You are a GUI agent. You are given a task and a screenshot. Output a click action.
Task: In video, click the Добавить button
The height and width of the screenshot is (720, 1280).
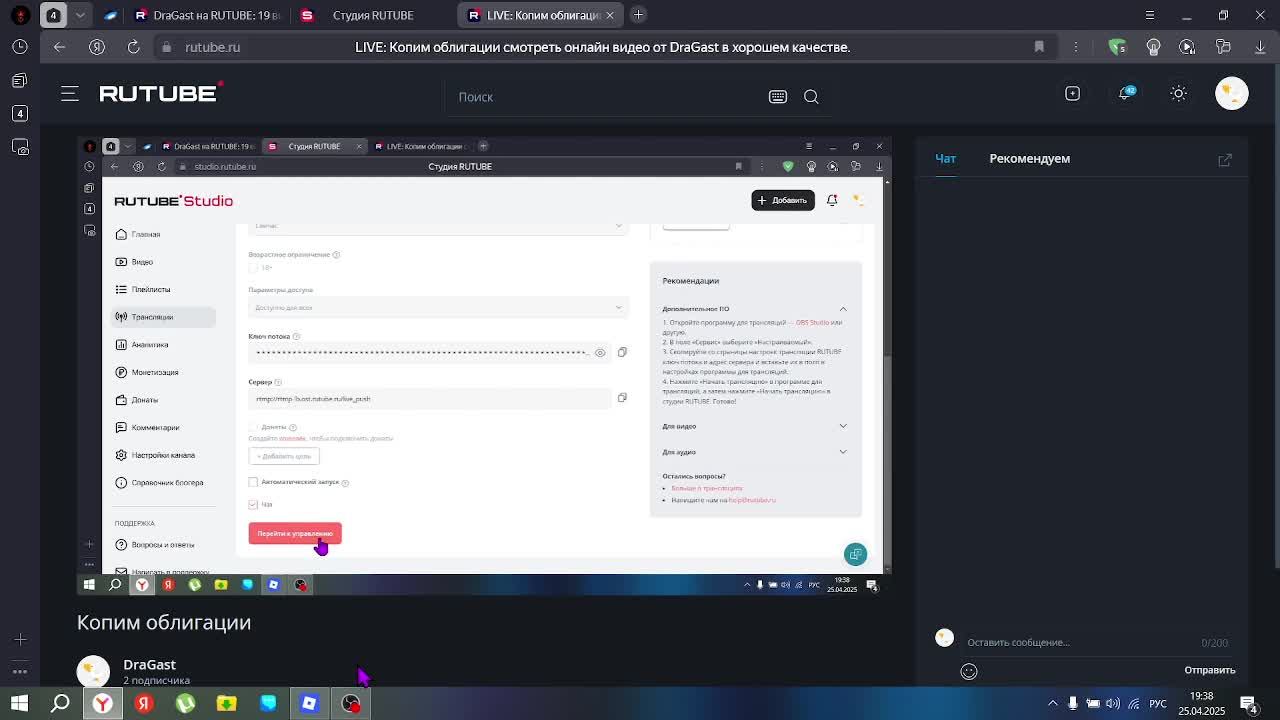tap(783, 200)
